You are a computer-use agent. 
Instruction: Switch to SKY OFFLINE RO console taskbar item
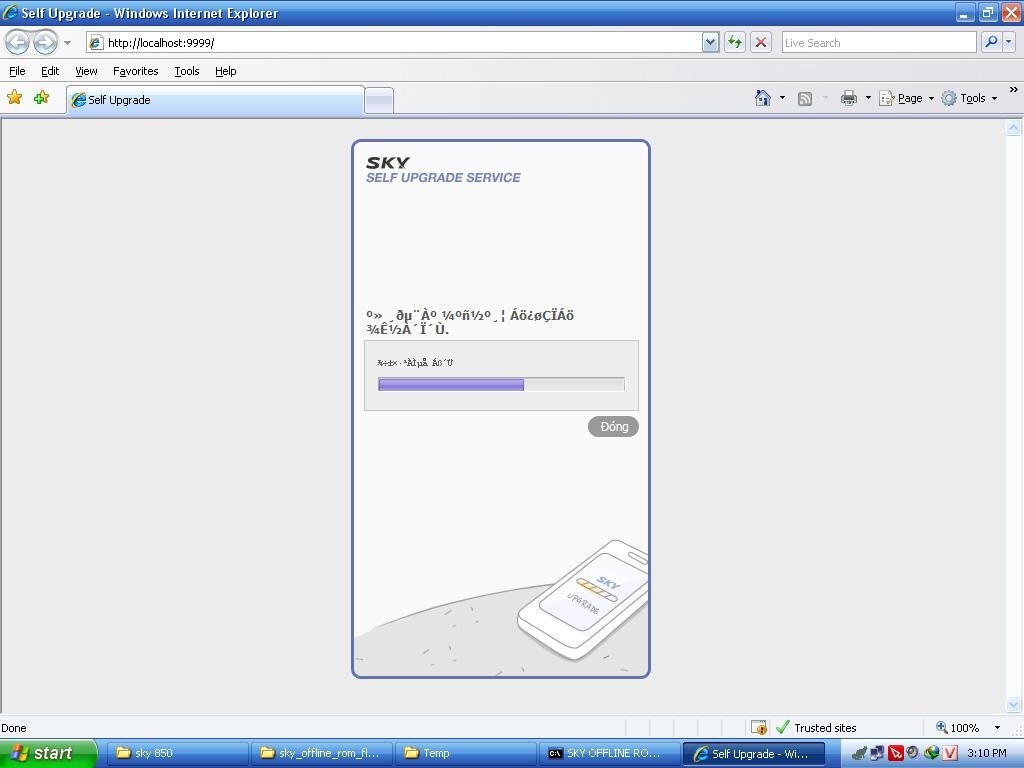[609, 753]
